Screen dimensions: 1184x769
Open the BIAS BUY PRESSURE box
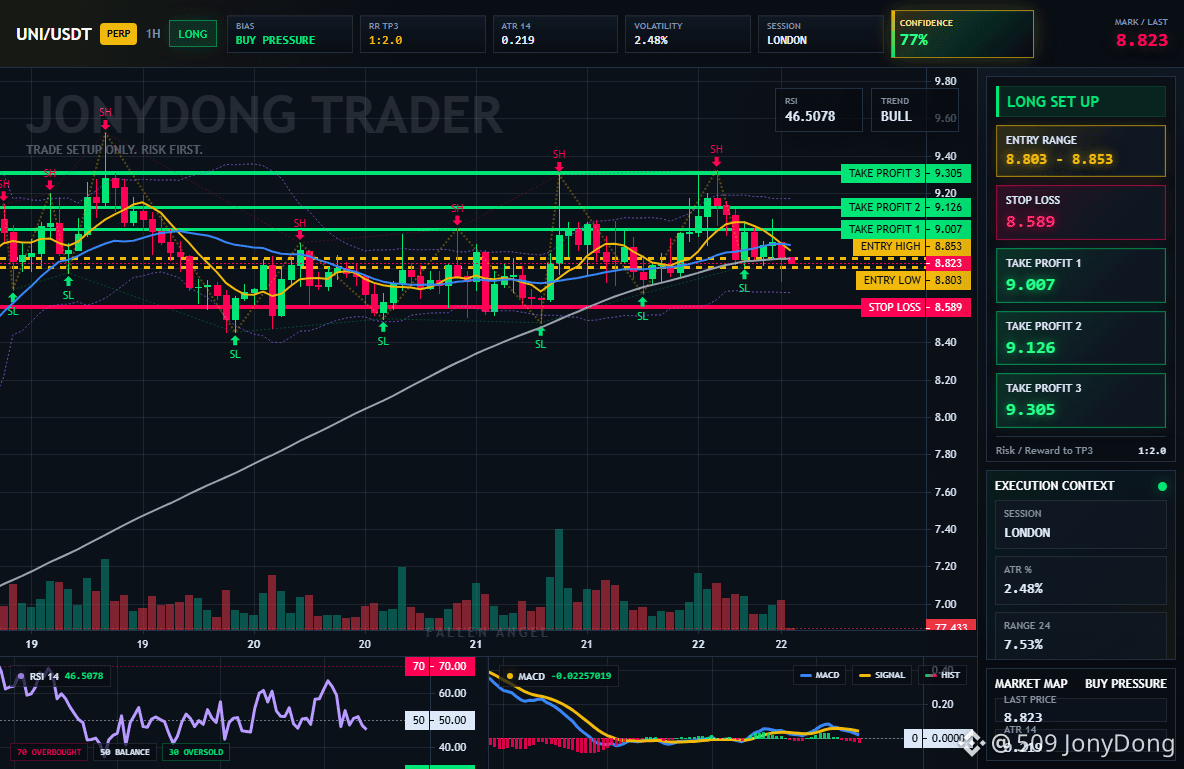(x=290, y=33)
